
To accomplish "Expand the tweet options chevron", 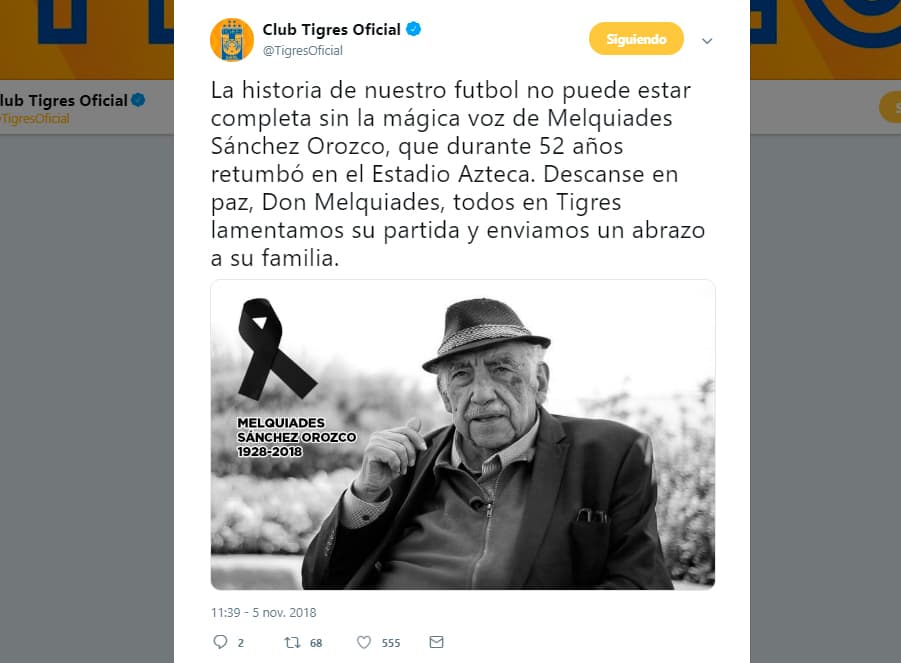I will (x=707, y=41).
